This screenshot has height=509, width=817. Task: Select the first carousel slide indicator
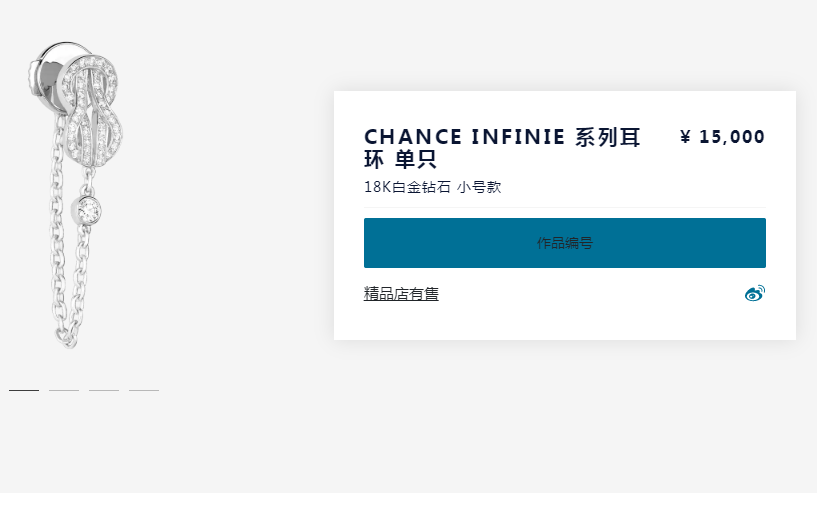[24, 390]
